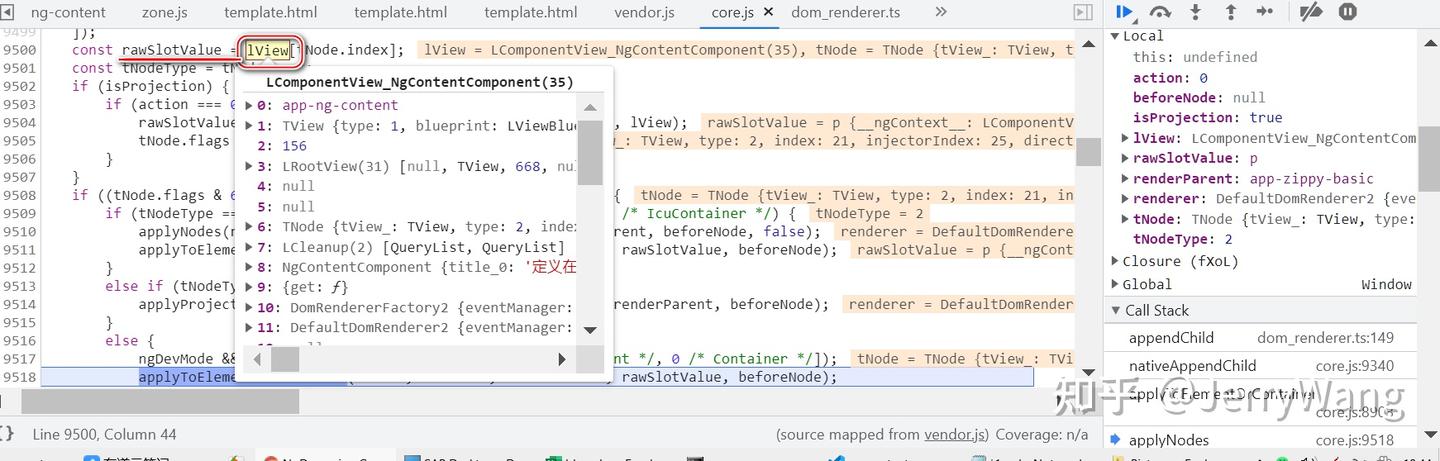This screenshot has width=1440, height=461.
Task: Select appendChild call stack frame
Action: pos(1171,338)
